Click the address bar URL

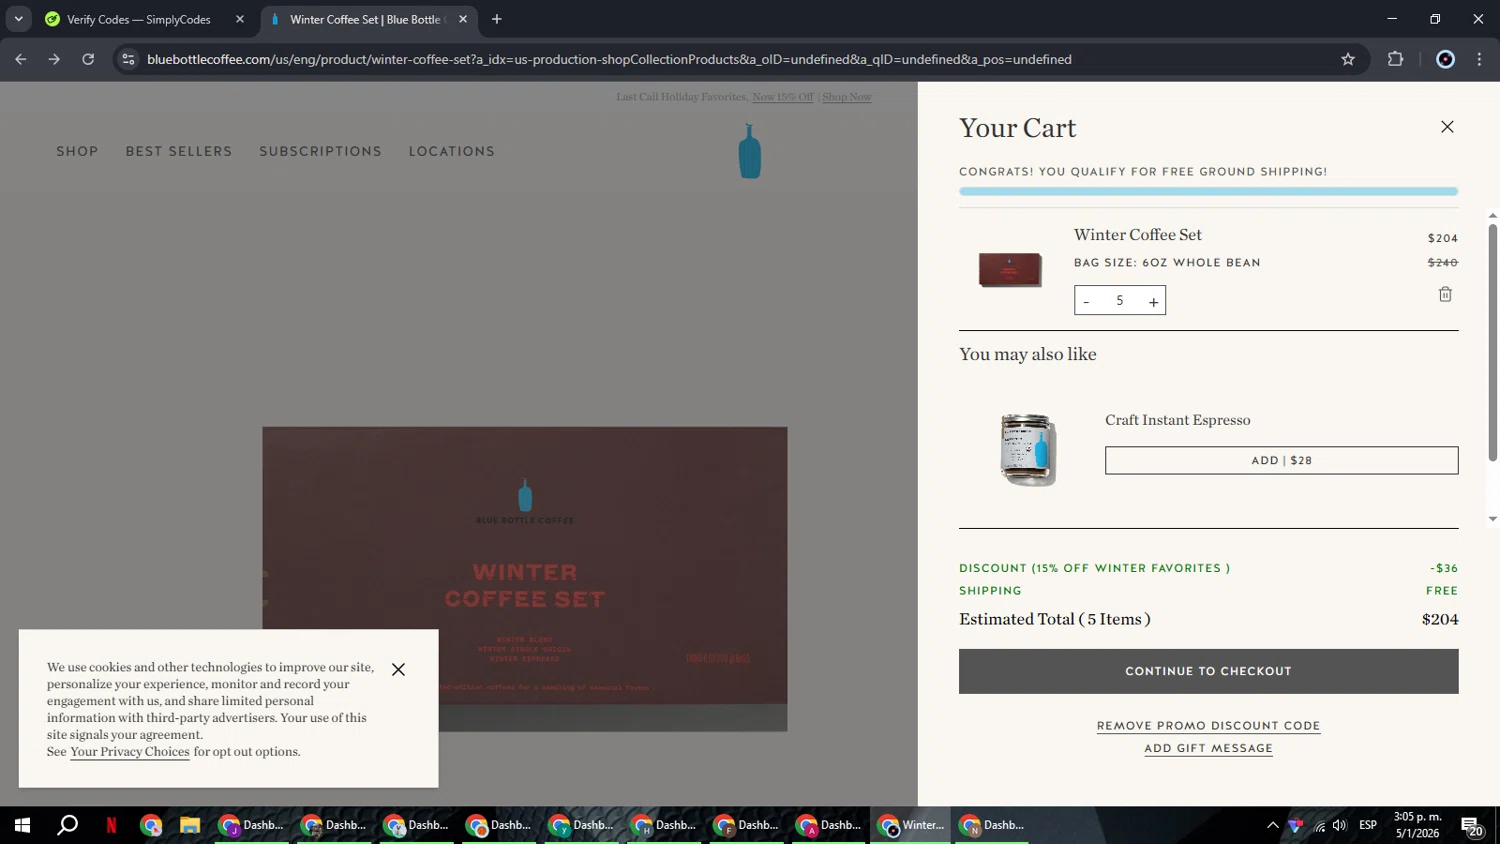[x=609, y=59]
